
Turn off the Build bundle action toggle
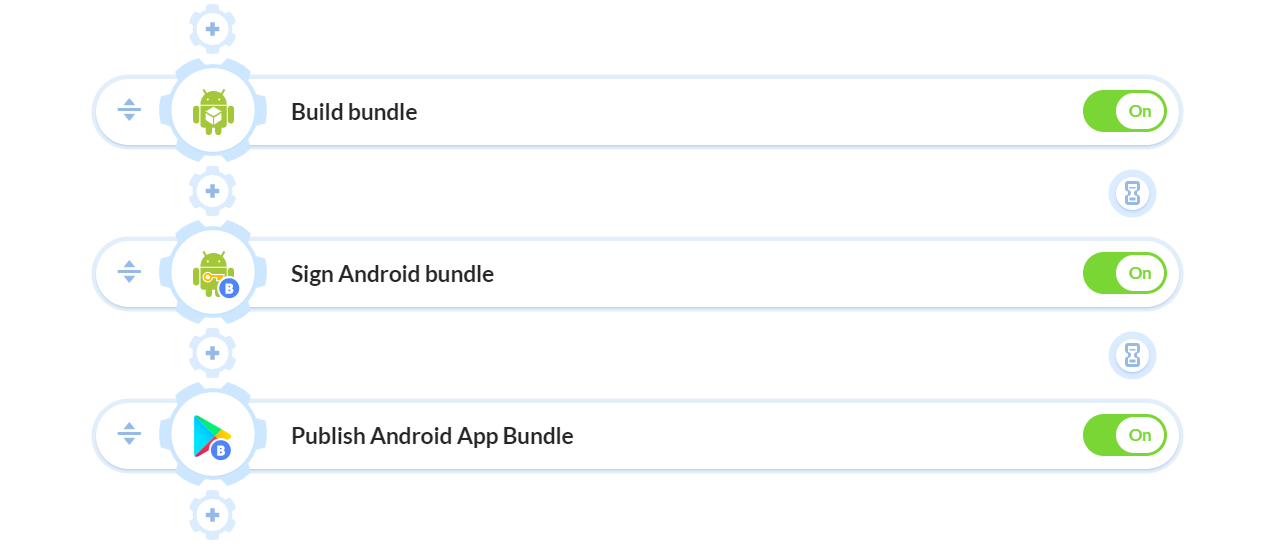tap(1125, 111)
